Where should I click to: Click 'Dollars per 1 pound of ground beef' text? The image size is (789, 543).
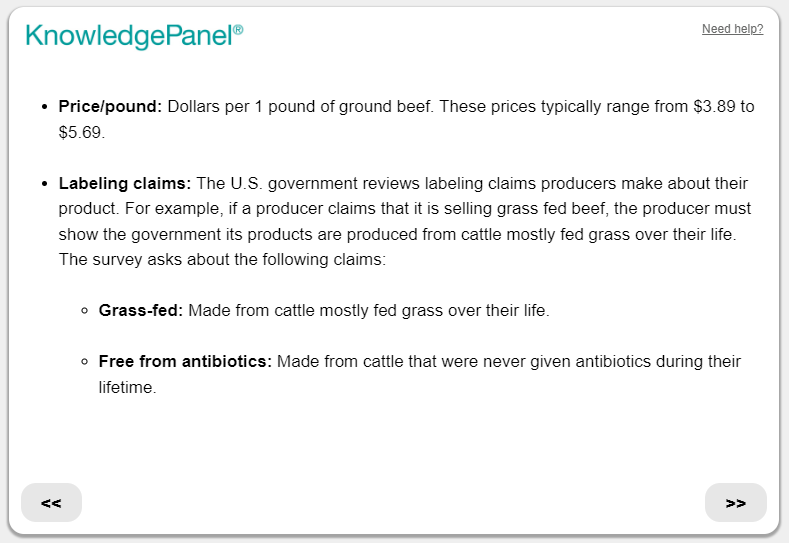[x=299, y=106]
